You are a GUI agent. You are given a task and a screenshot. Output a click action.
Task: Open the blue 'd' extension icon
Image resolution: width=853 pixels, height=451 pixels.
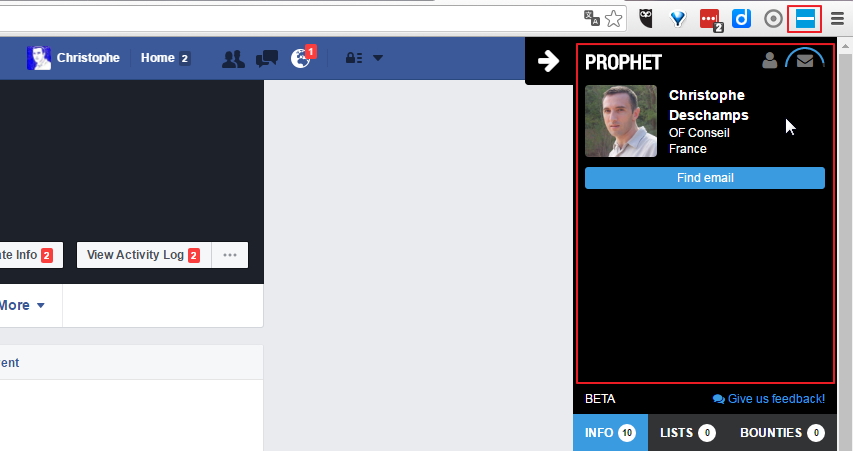point(741,18)
